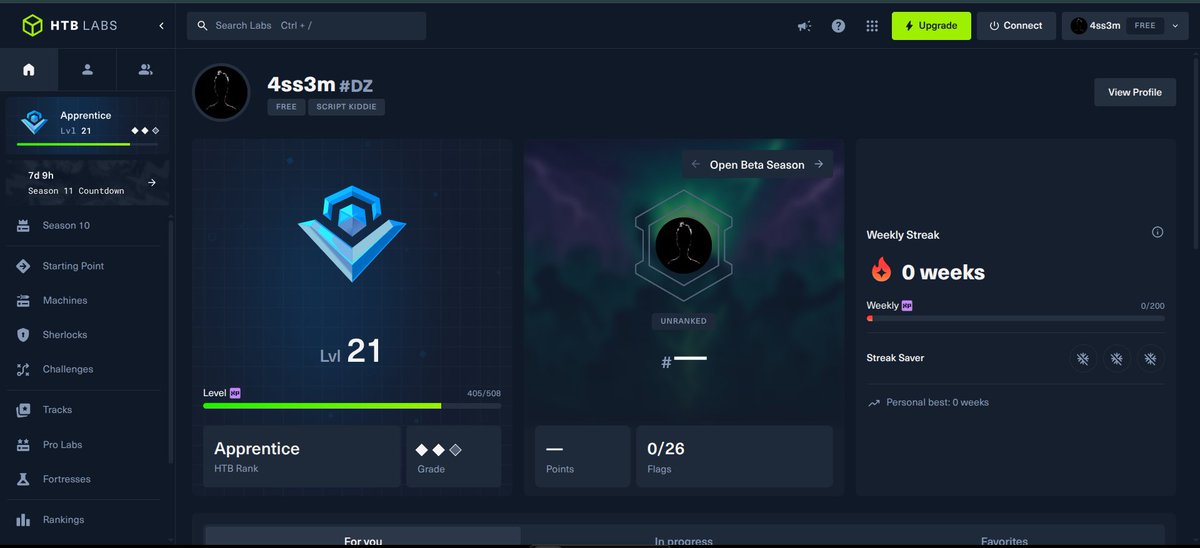The image size is (1200, 548).
Task: Click the Connect button
Action: tap(1016, 26)
